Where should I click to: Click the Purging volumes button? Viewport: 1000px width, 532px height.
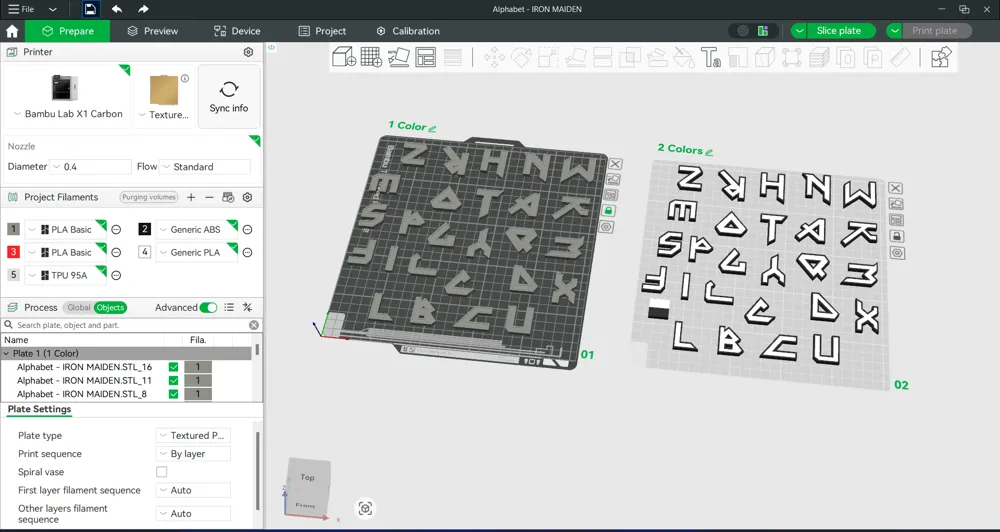pyautogui.click(x=149, y=198)
